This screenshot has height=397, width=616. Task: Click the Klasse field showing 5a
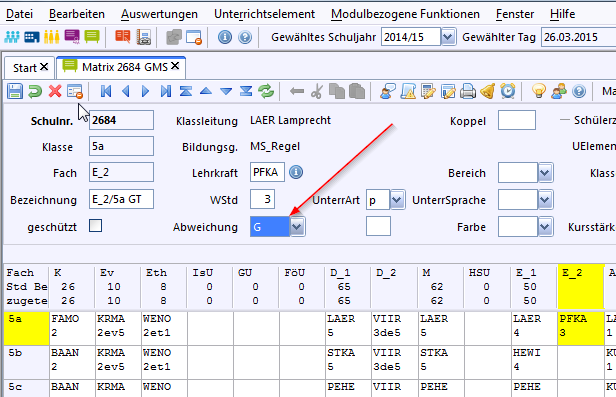click(121, 146)
